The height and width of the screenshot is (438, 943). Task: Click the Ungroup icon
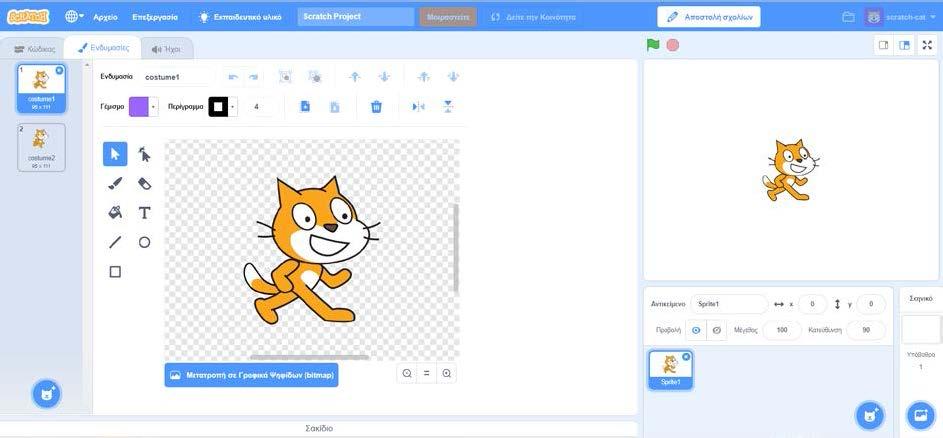314,76
